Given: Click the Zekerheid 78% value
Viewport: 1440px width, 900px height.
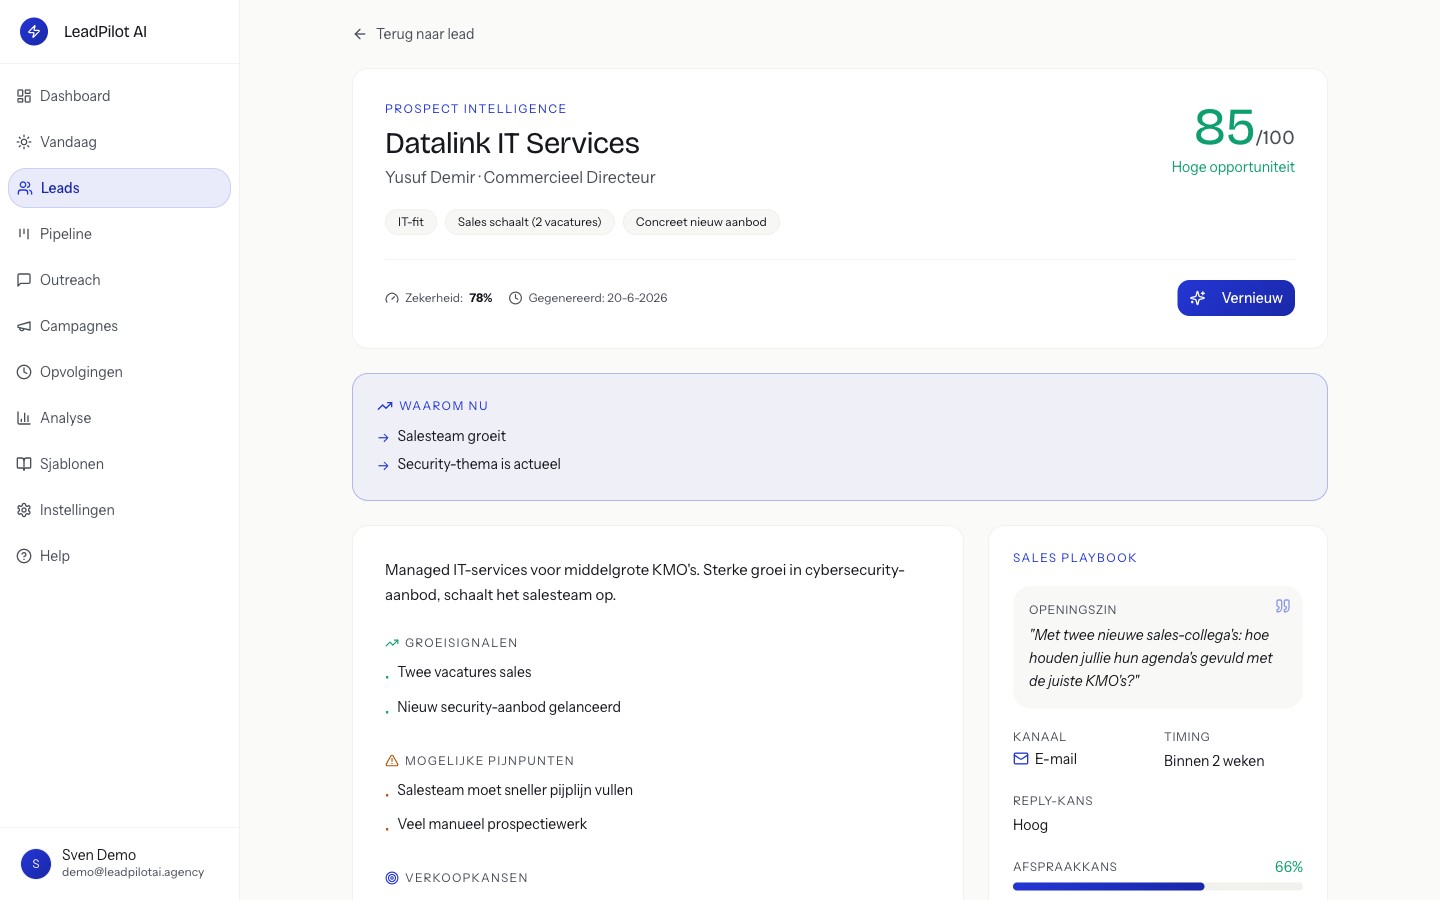Looking at the screenshot, I should (x=481, y=298).
